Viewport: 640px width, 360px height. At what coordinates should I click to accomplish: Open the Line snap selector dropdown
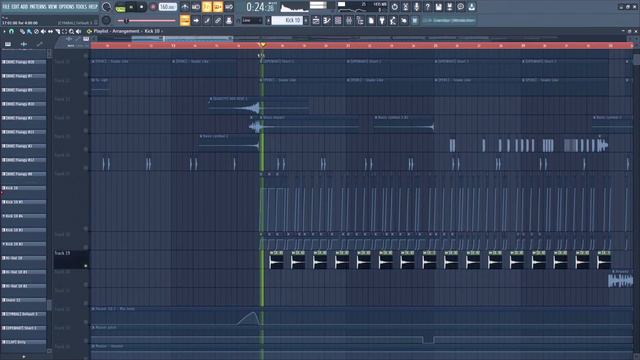252,20
